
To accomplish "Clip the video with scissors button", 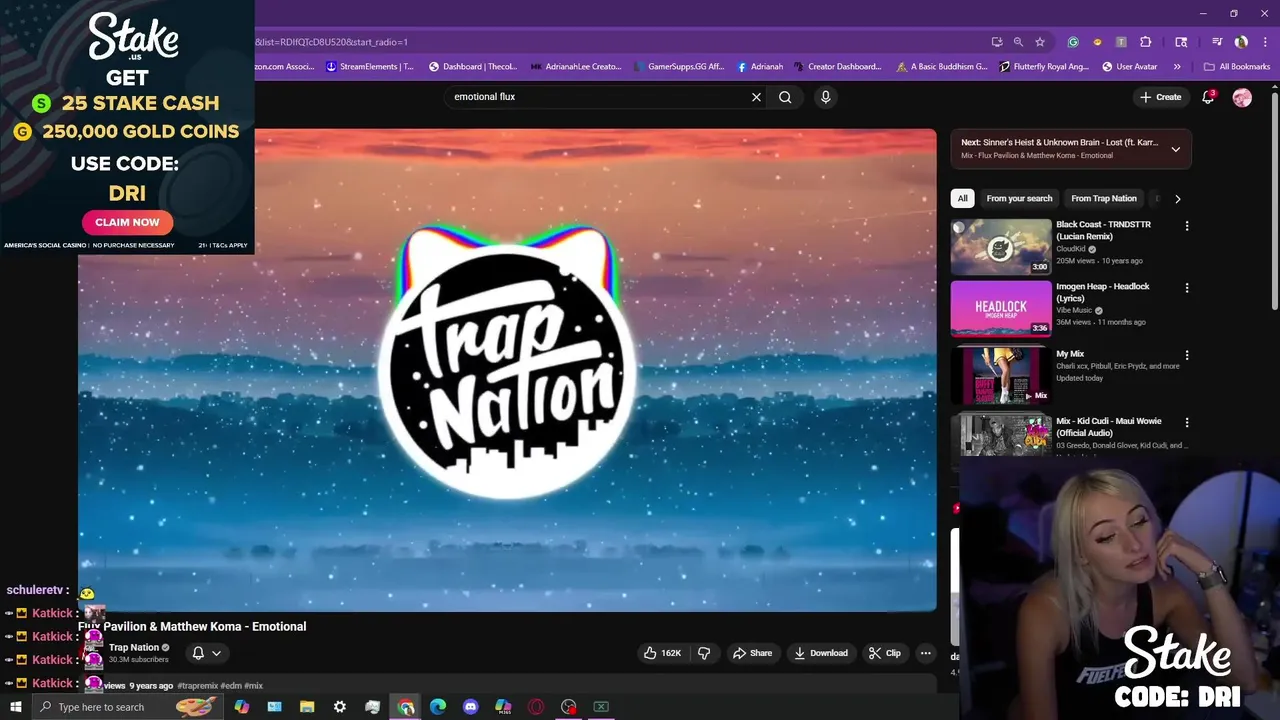I will click(885, 653).
